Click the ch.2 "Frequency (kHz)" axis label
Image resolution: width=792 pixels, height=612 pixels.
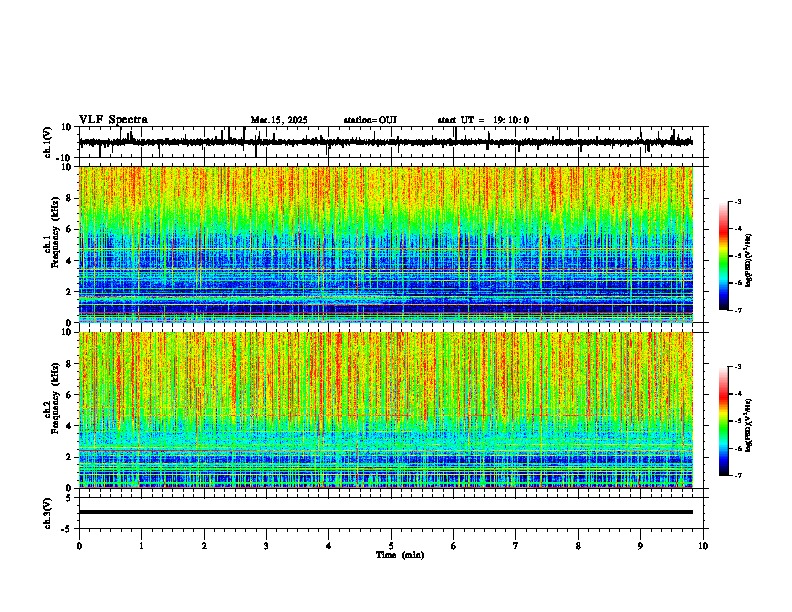pos(55,398)
